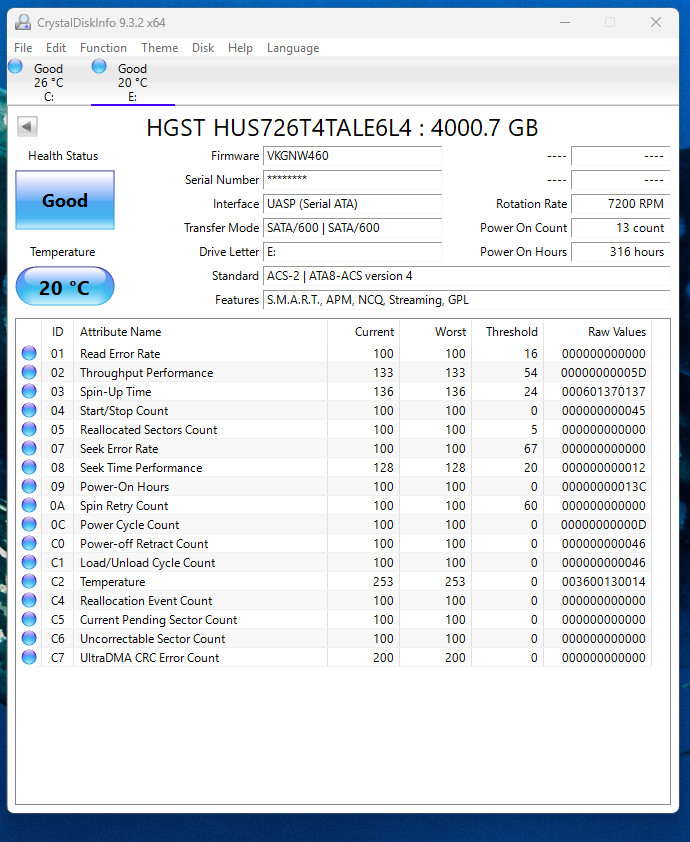The width and height of the screenshot is (690, 842).
Task: Click status orb for Spin Retry Count
Action: point(29,505)
